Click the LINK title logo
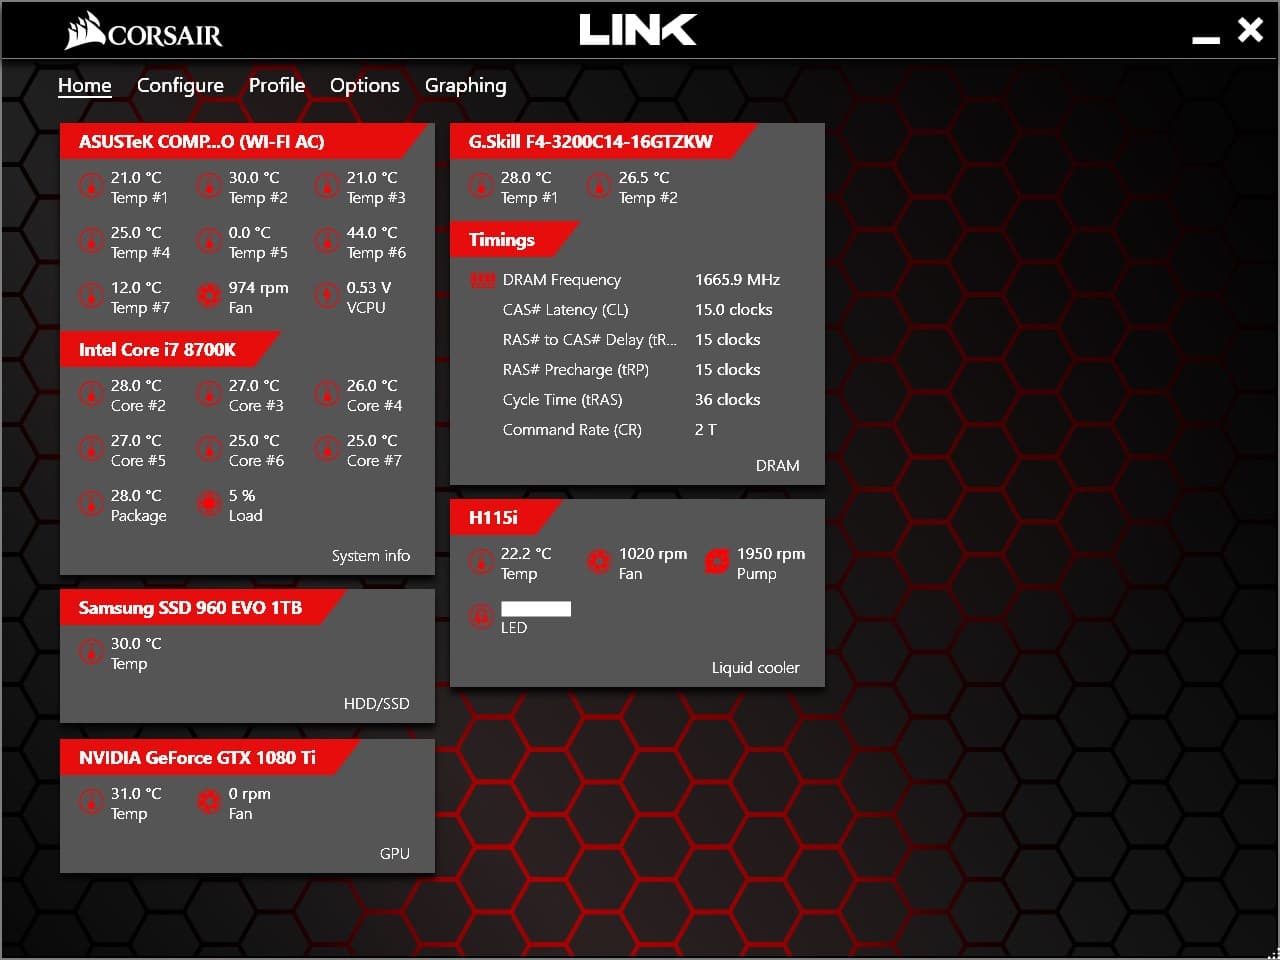 point(638,29)
